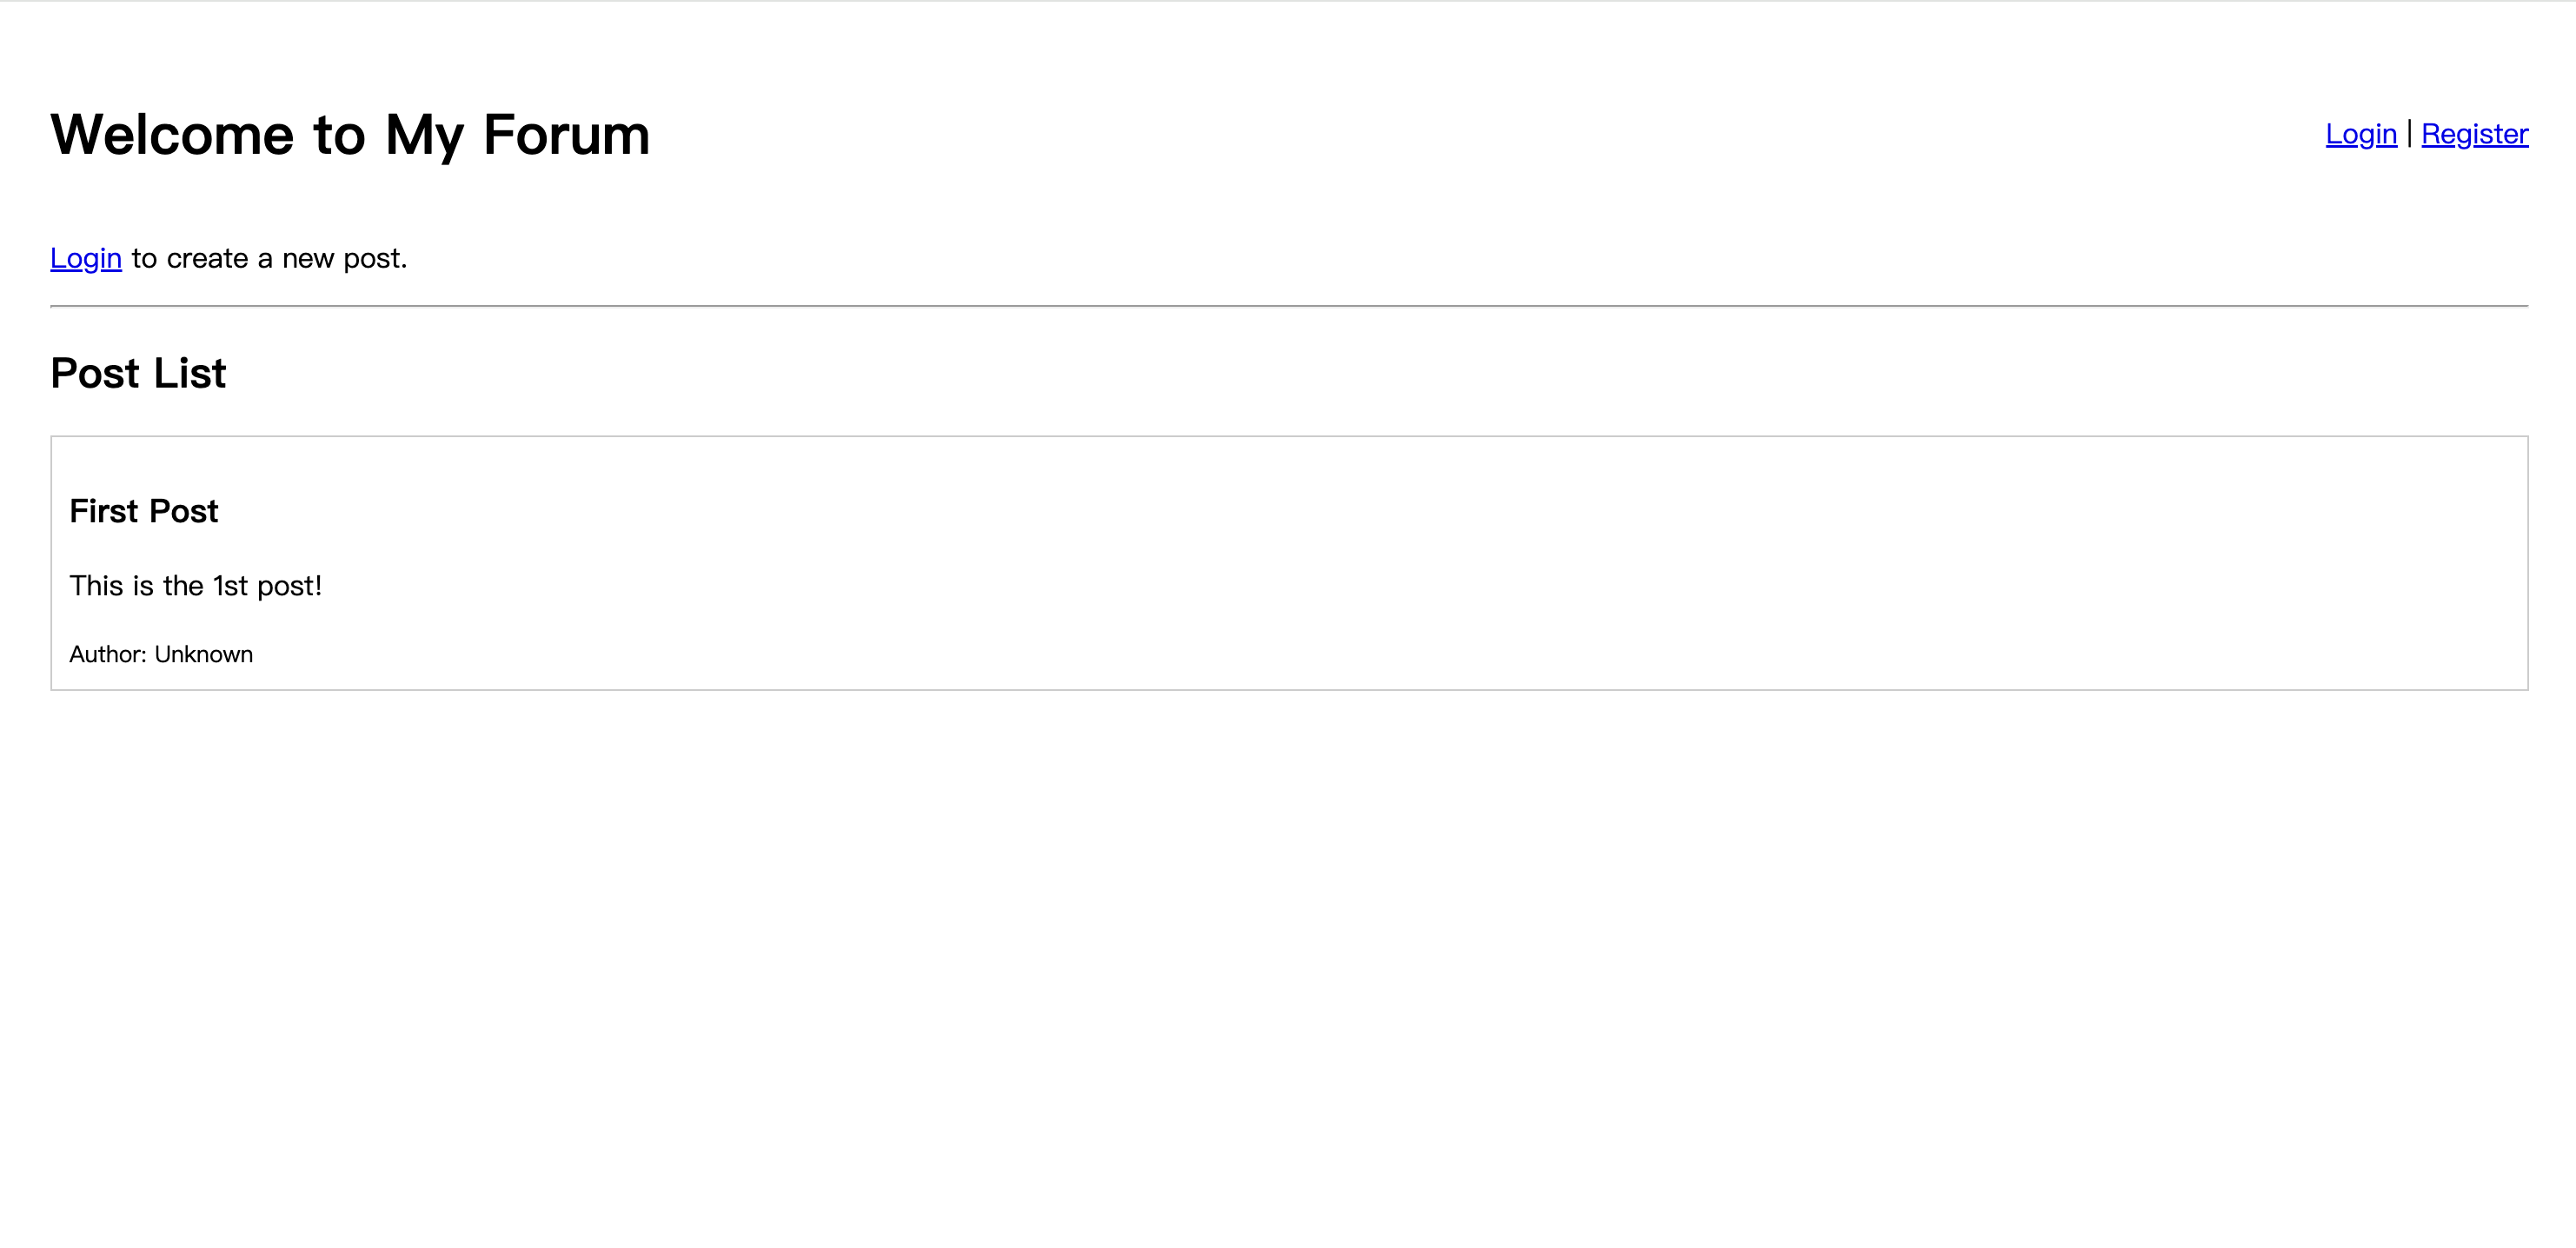Image resolution: width=2576 pixels, height=1248 pixels.
Task: Click the horizontal divider line above Post List
Action: point(1288,306)
